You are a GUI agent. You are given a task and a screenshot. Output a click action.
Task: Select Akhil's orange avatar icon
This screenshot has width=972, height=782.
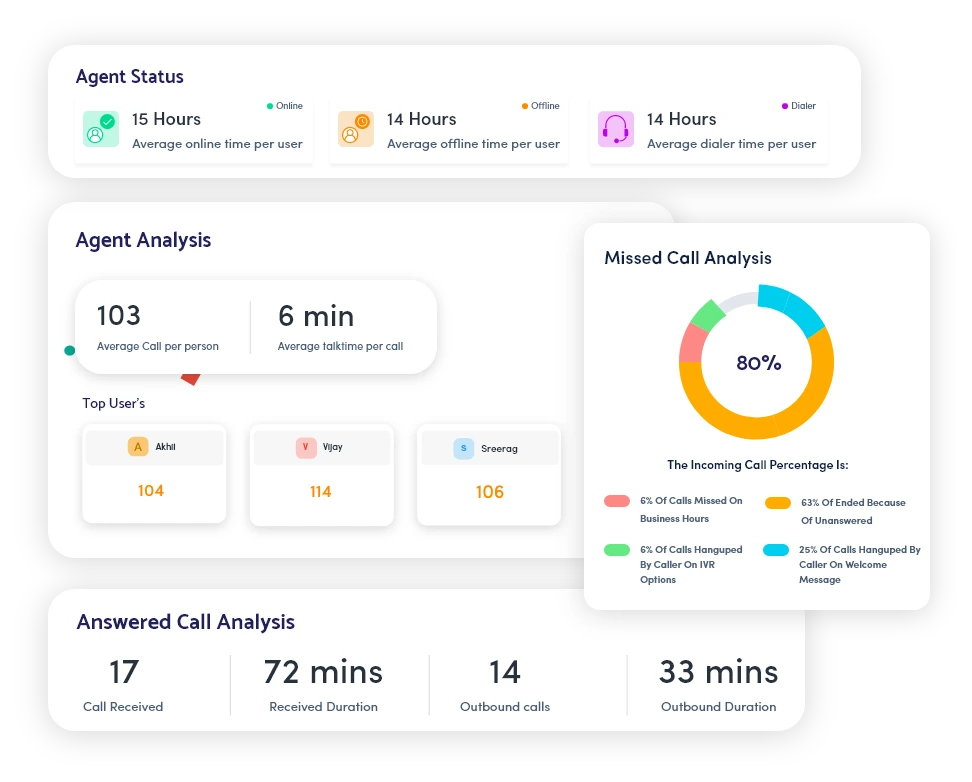[138, 447]
